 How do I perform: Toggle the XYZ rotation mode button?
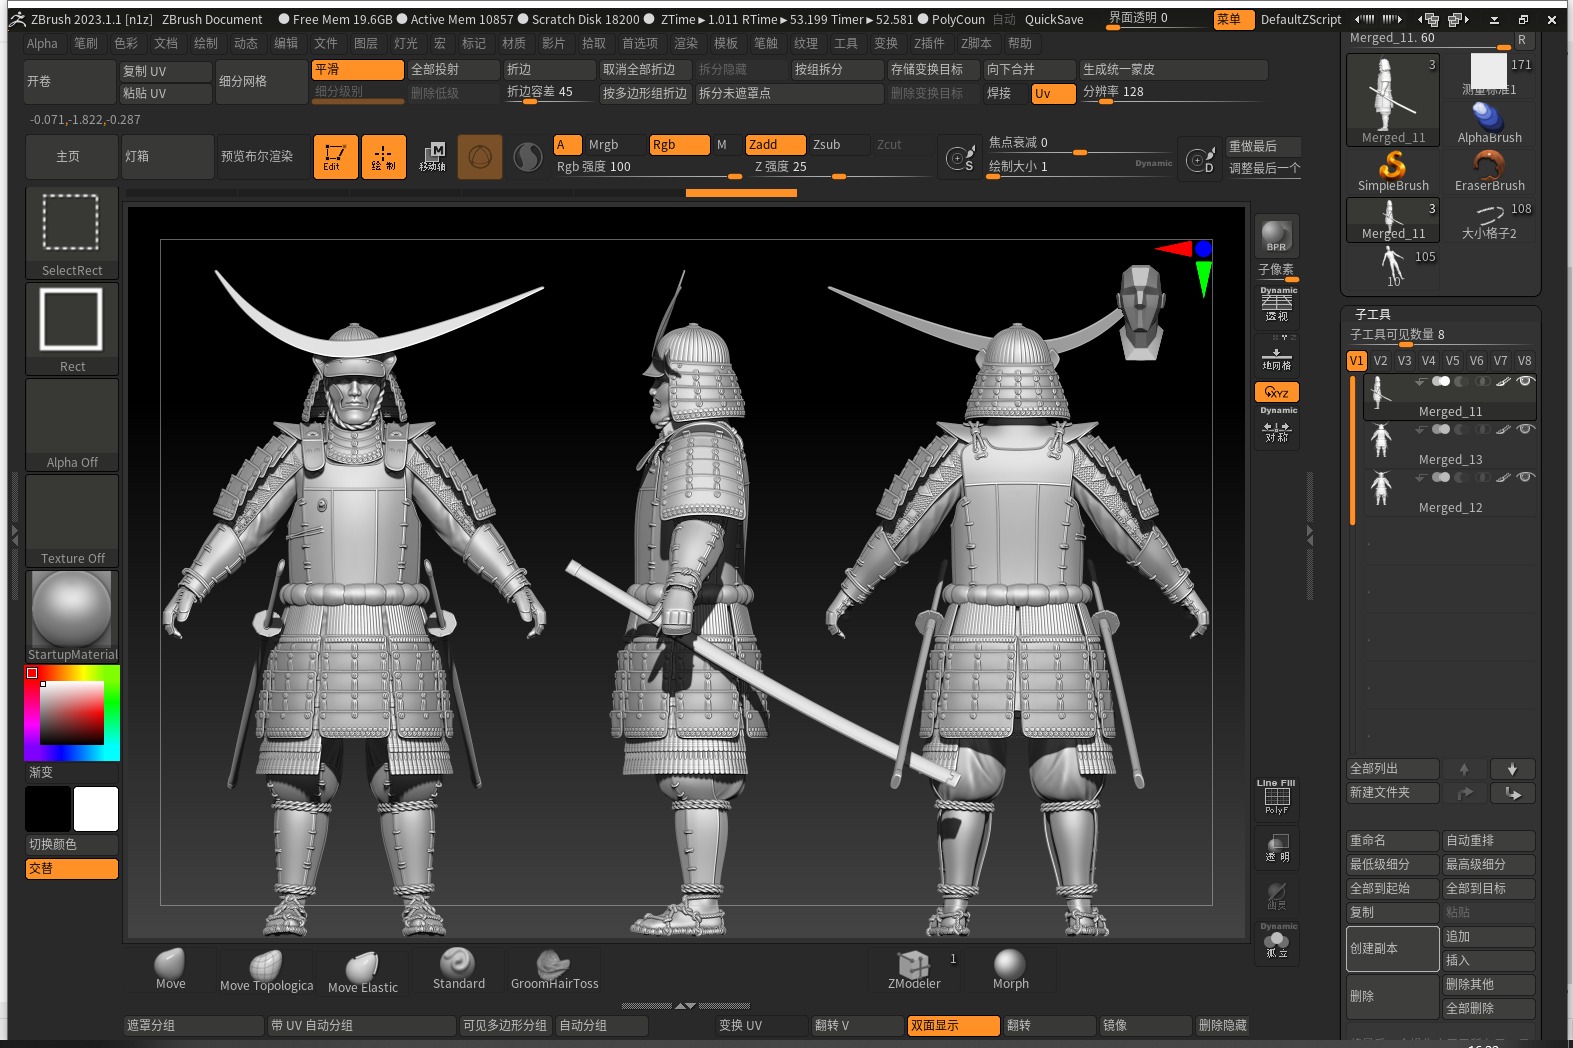pos(1277,392)
